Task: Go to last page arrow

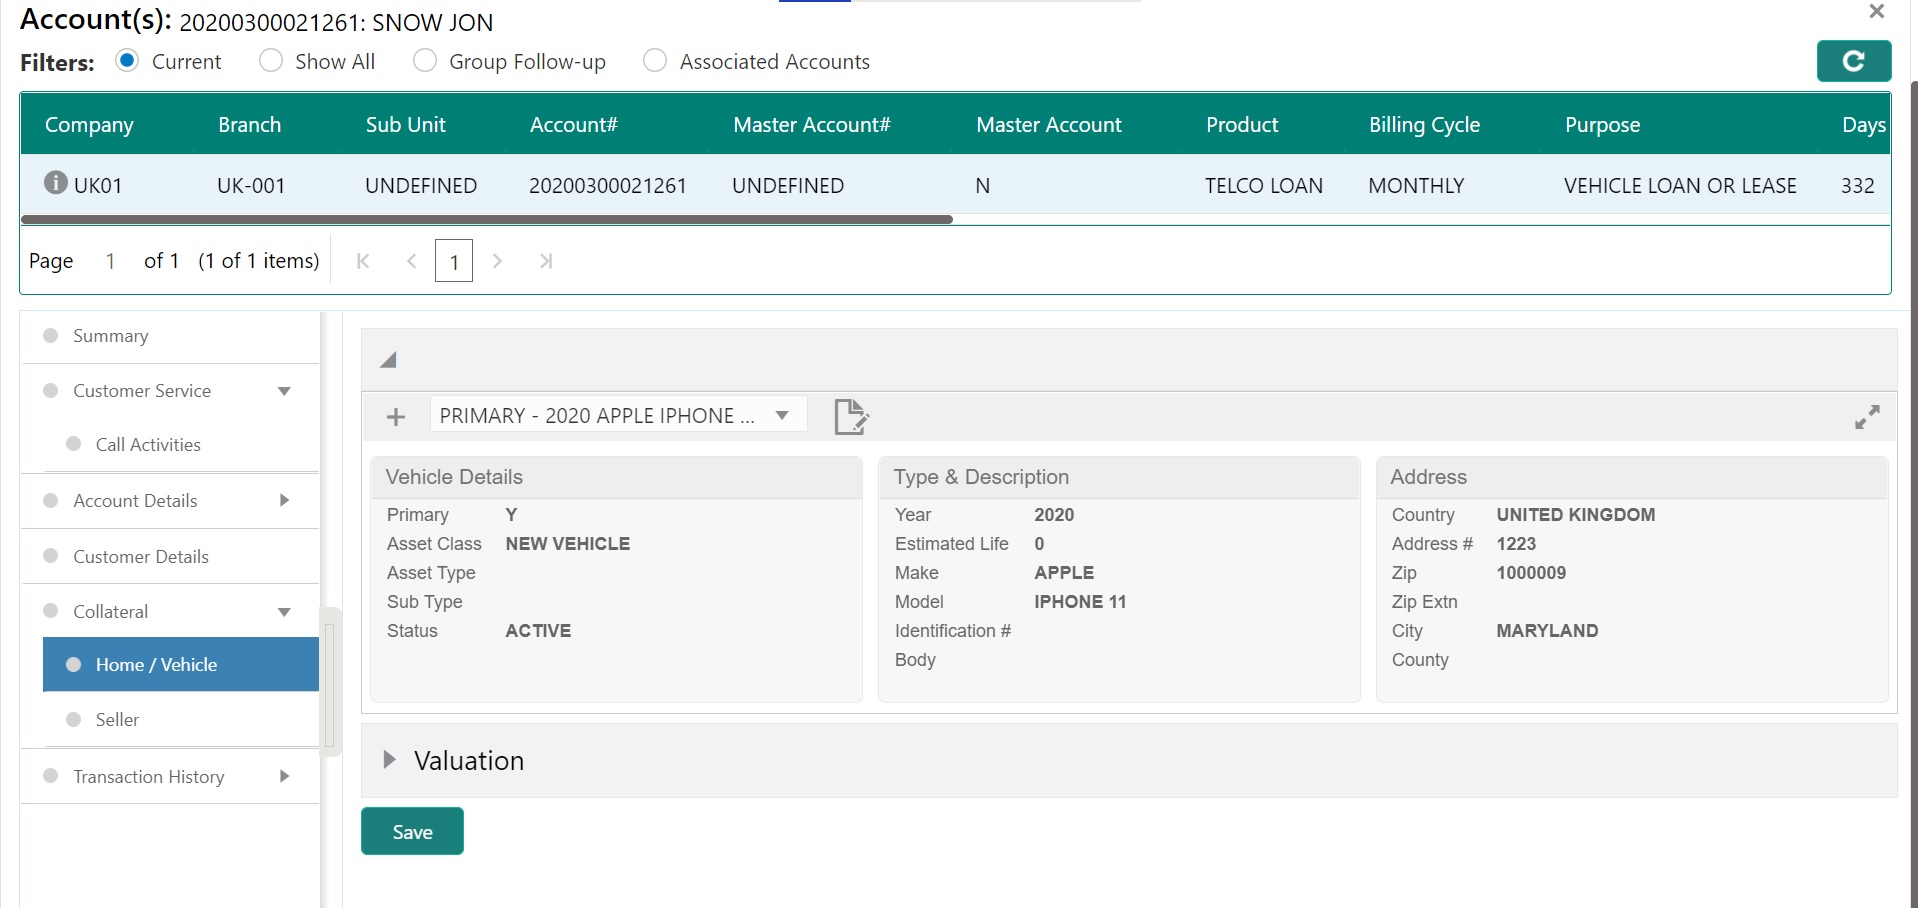Action: [545, 261]
